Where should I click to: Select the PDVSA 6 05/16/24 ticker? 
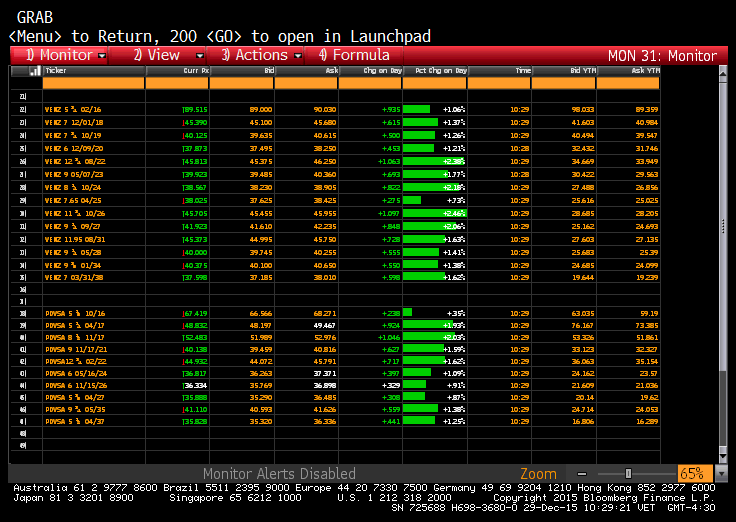[x=76, y=374]
